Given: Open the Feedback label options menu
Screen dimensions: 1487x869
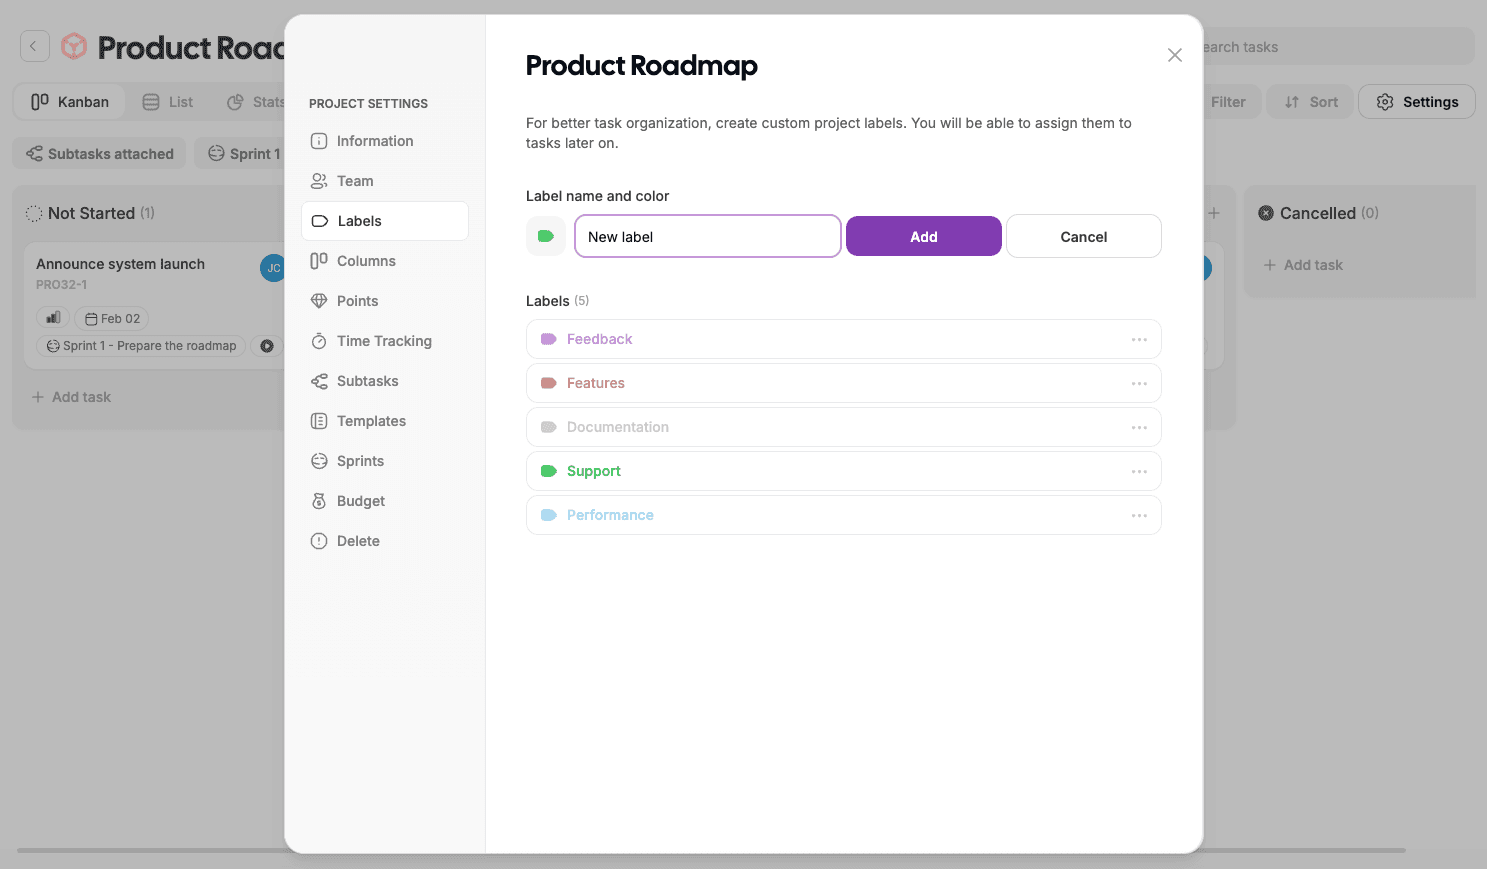Looking at the screenshot, I should [1139, 339].
